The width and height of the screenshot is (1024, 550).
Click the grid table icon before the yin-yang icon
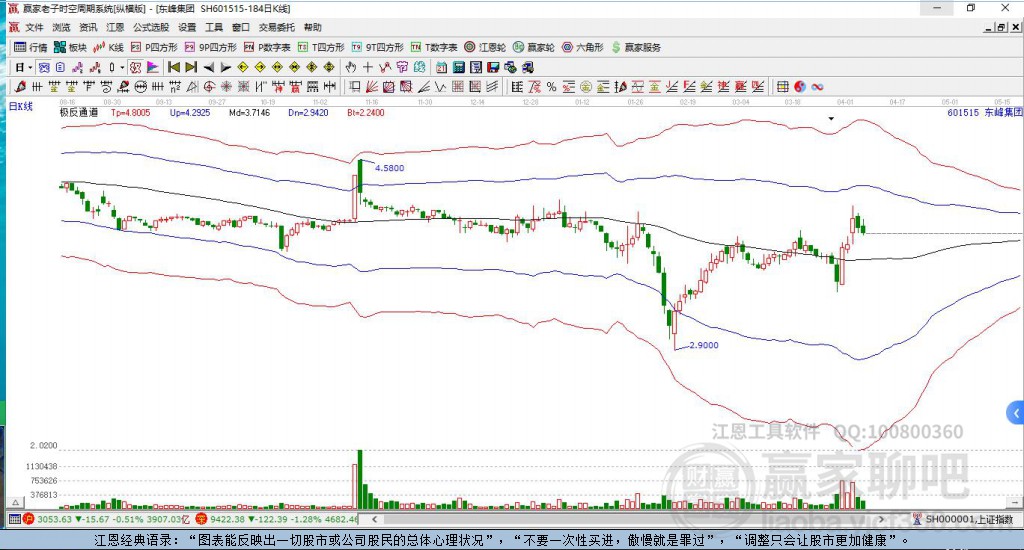pos(782,87)
